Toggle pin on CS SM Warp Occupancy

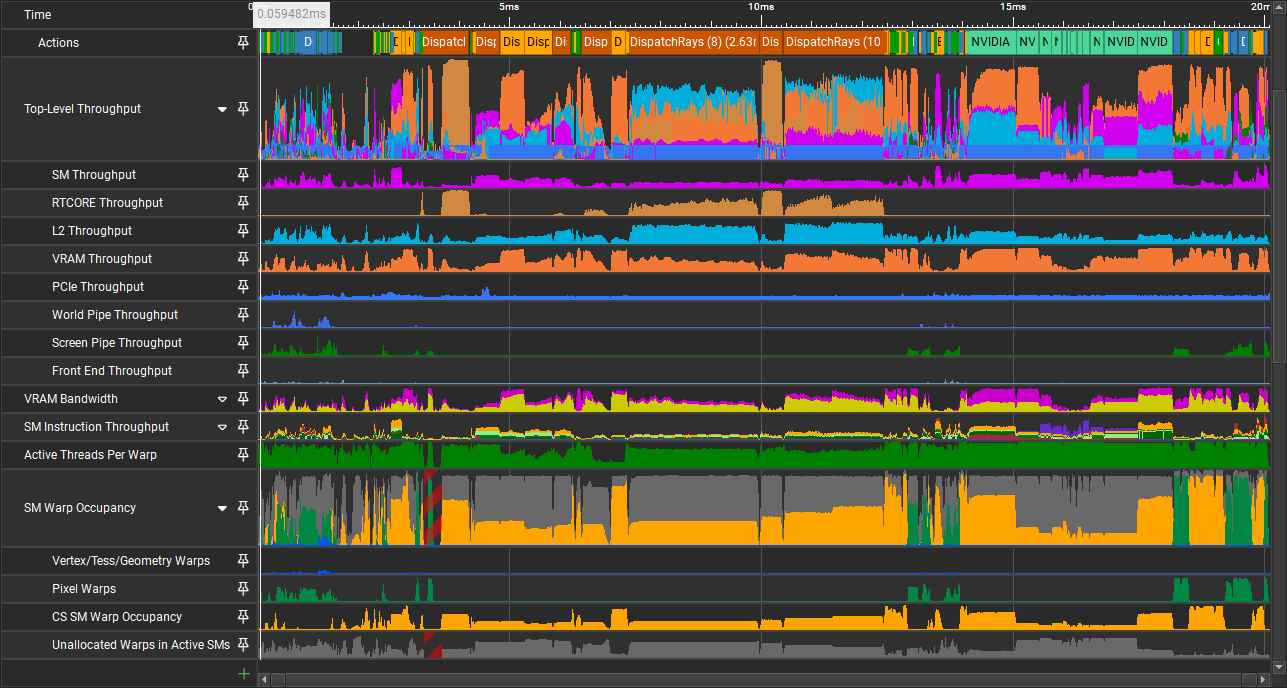[243, 617]
